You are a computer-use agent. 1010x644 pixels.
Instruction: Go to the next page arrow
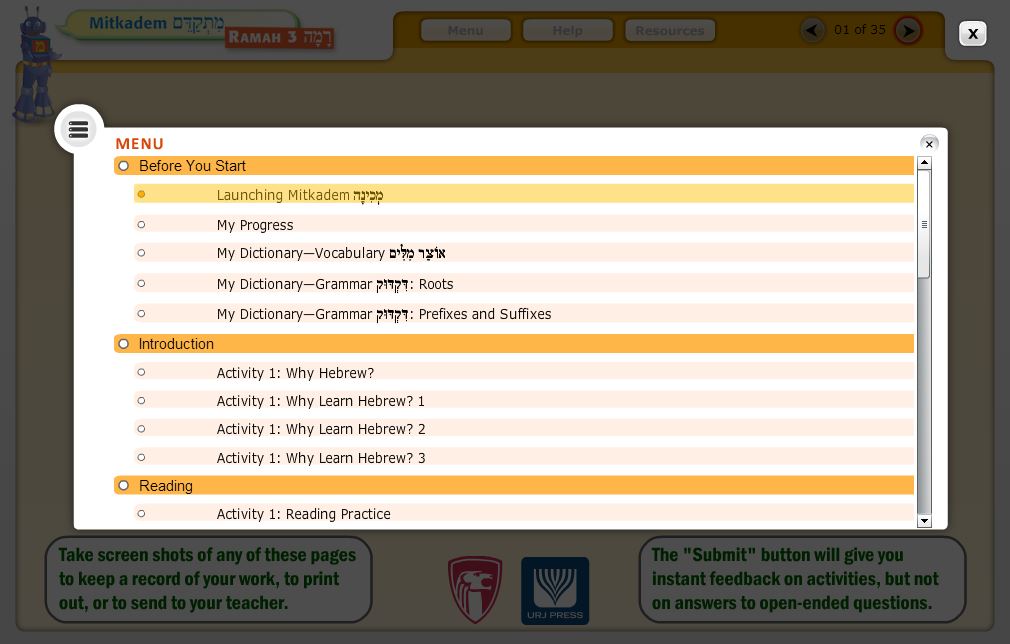(908, 30)
